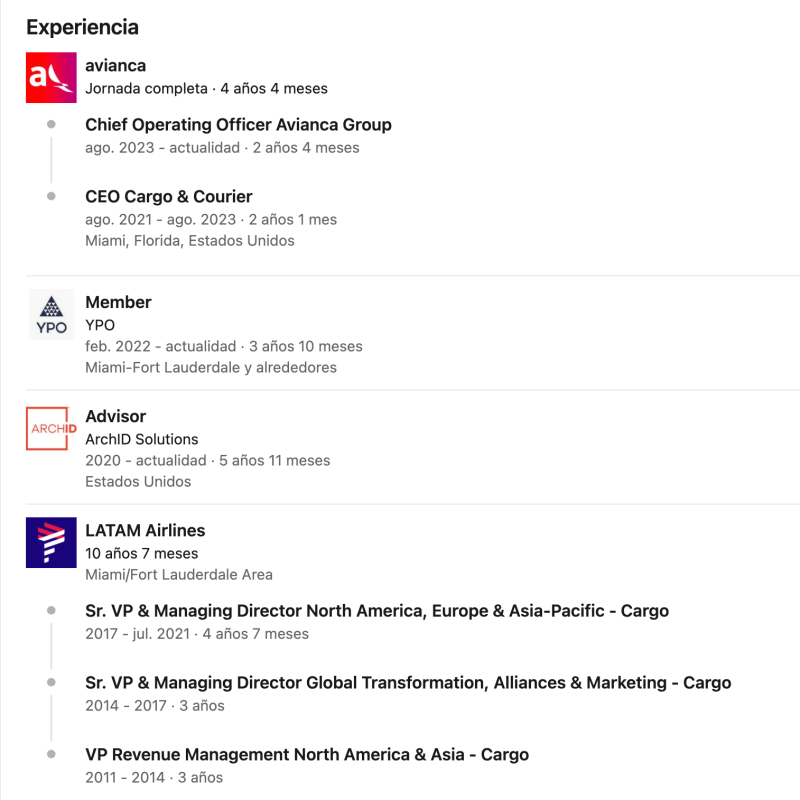Select Chief Operating Officer Avianca Group title

tap(238, 125)
